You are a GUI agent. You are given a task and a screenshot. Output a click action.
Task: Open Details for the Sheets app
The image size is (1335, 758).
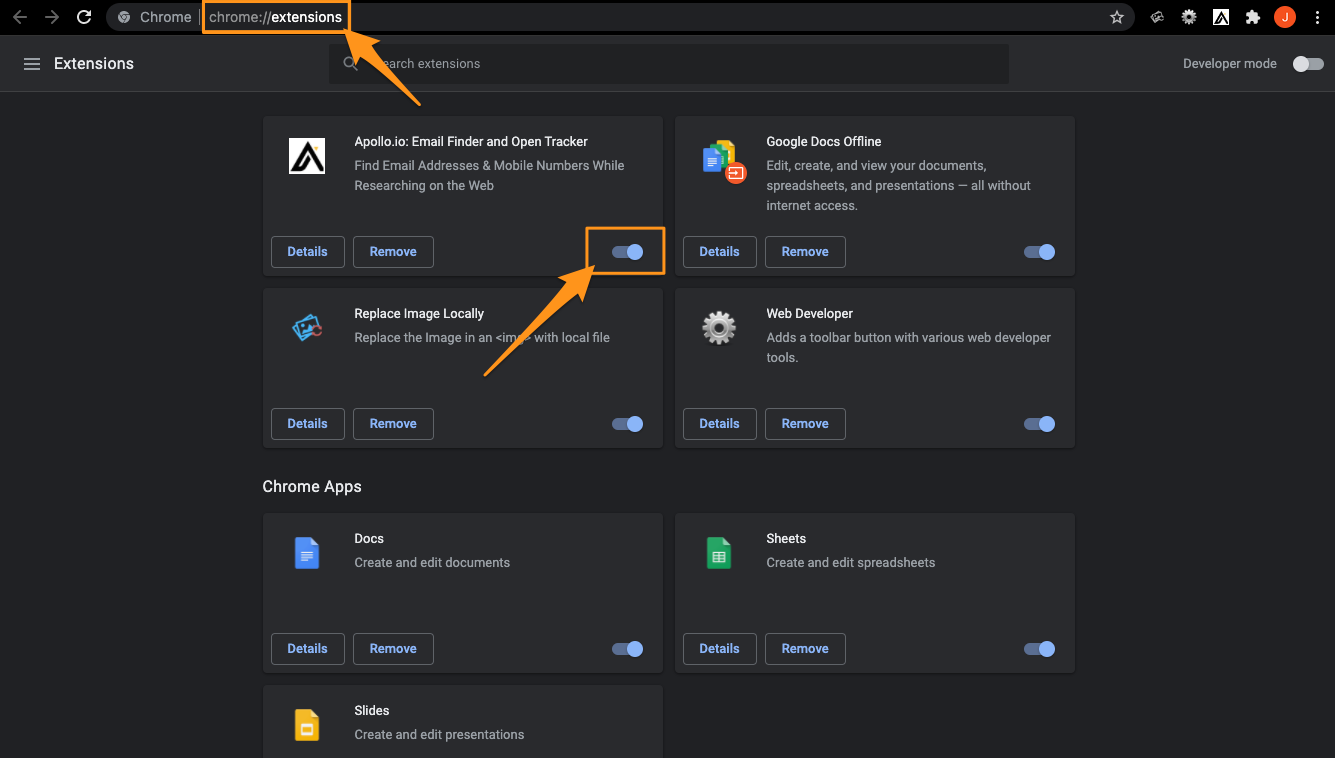click(719, 649)
